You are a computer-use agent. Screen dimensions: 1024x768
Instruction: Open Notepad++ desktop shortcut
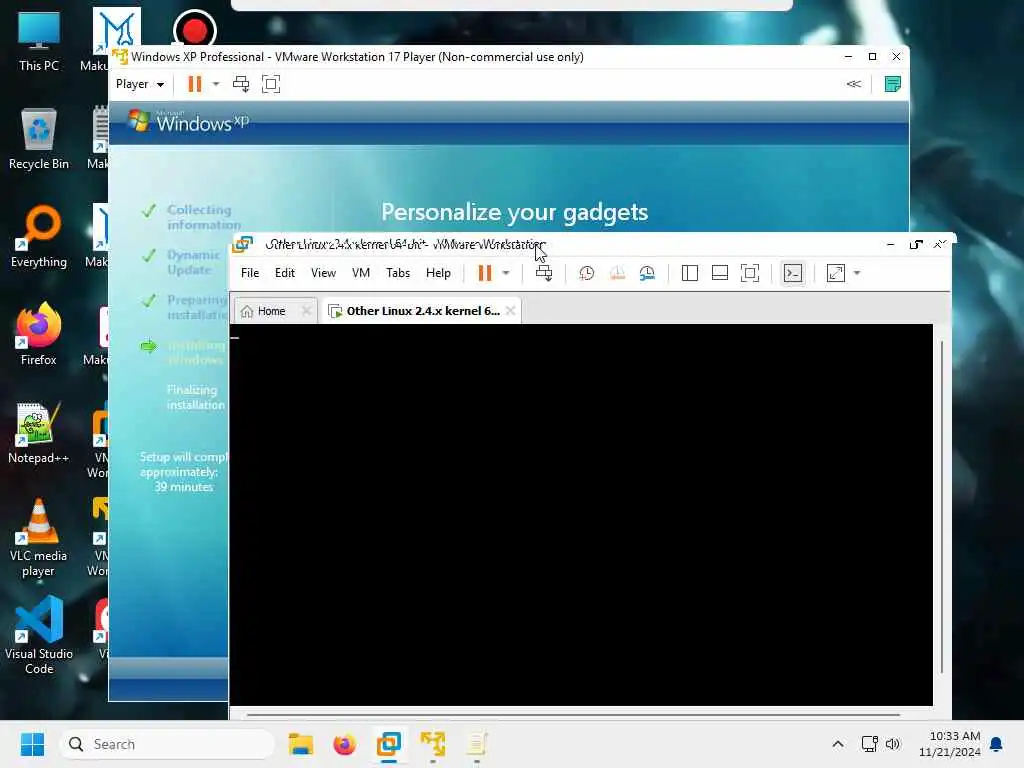click(39, 432)
